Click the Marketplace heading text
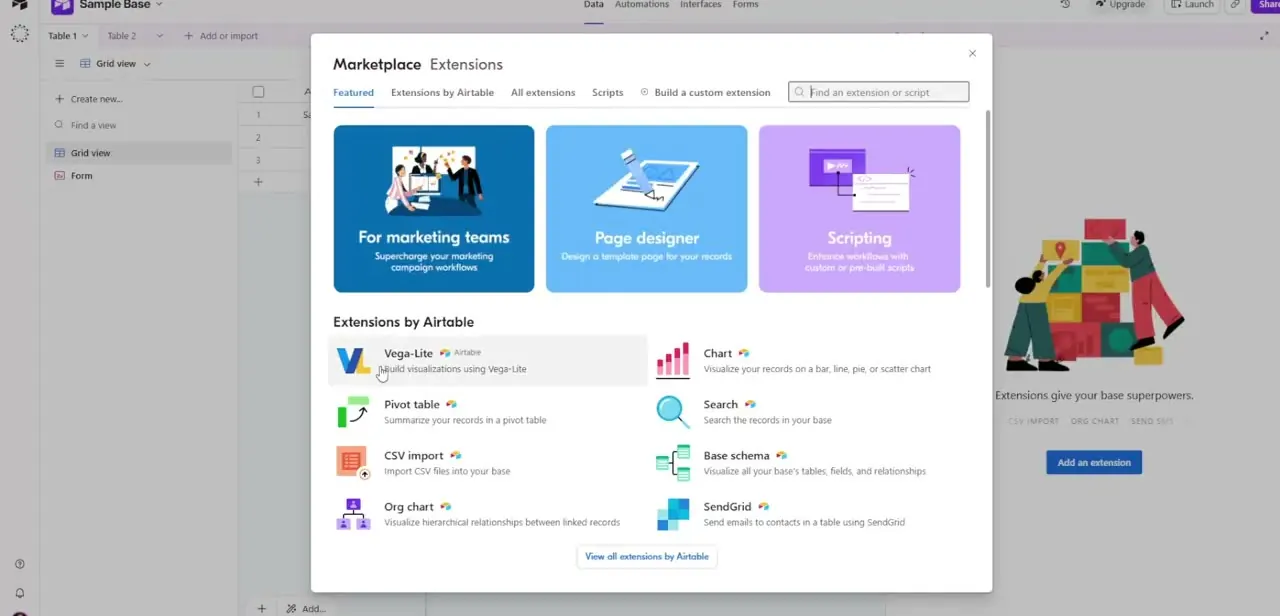This screenshot has width=1280, height=616. (377, 64)
